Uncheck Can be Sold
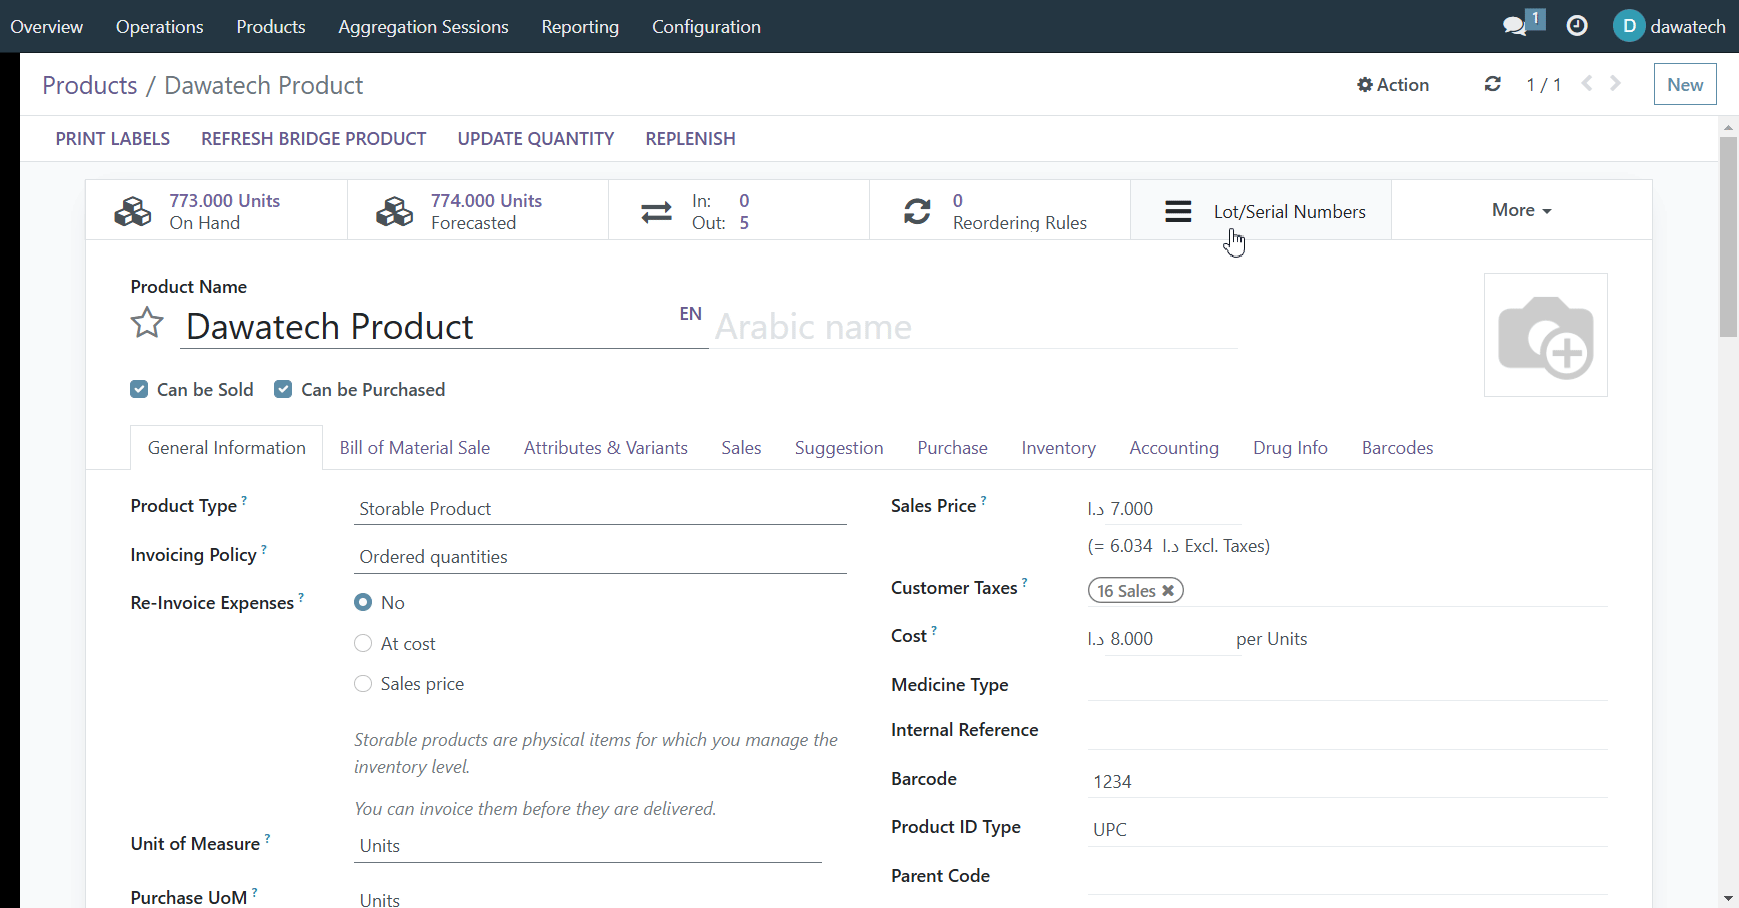This screenshot has height=908, width=1739. coord(139,389)
